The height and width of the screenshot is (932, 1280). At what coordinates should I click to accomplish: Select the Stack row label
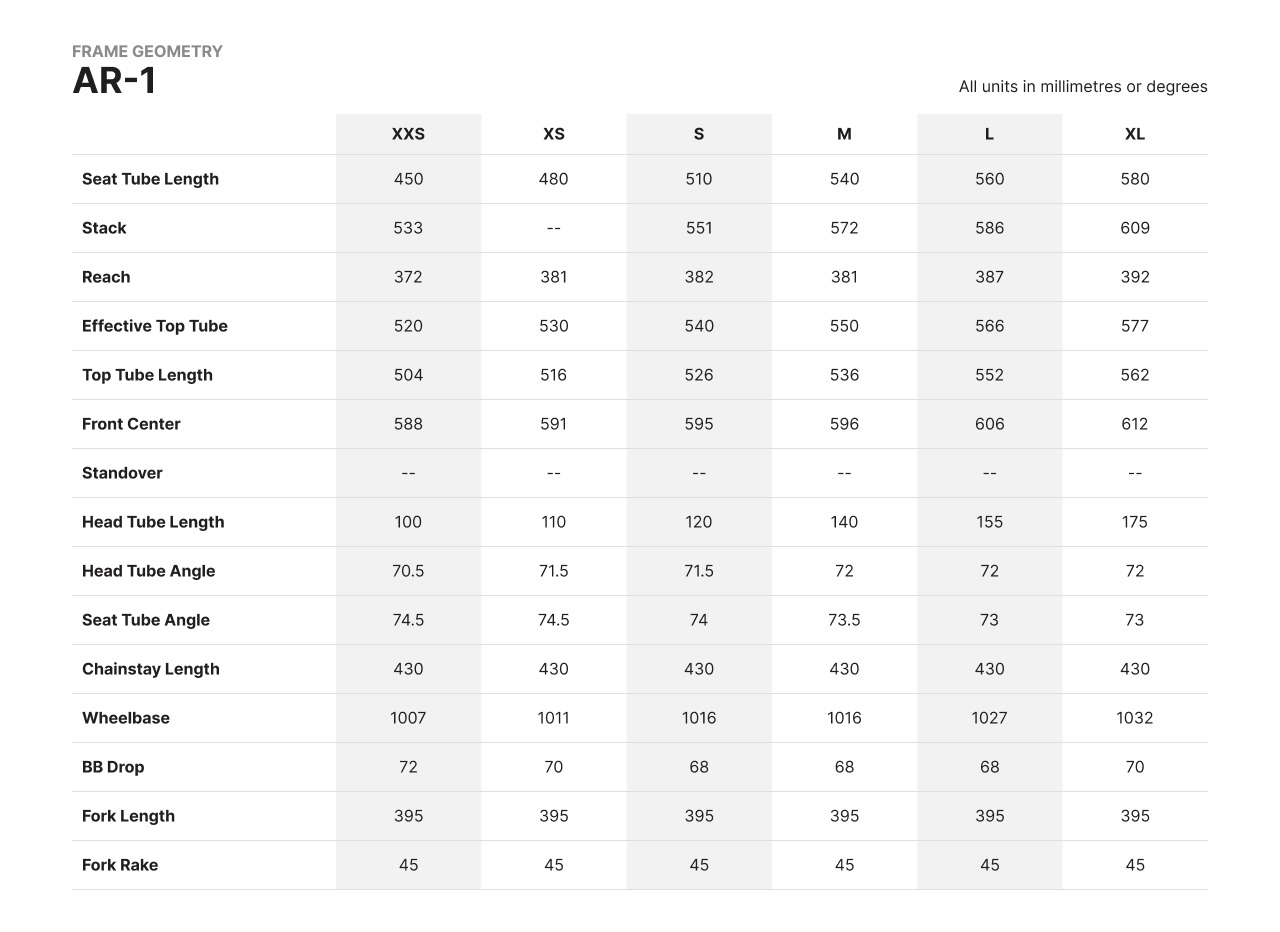(104, 228)
